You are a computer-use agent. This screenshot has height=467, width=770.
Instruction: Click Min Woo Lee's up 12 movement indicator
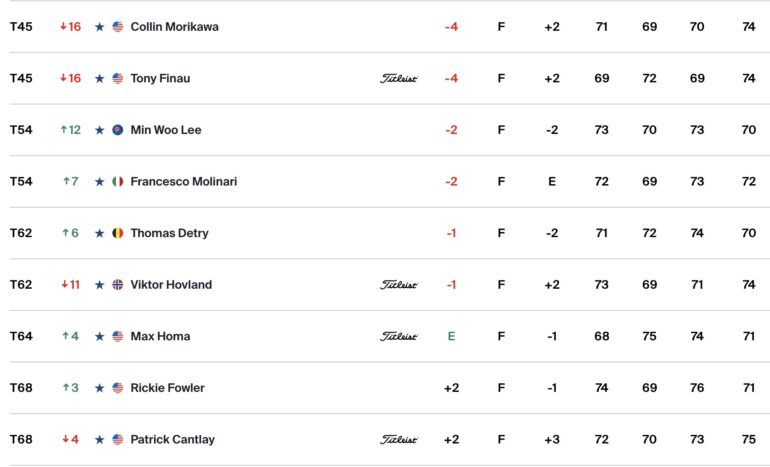(71, 130)
